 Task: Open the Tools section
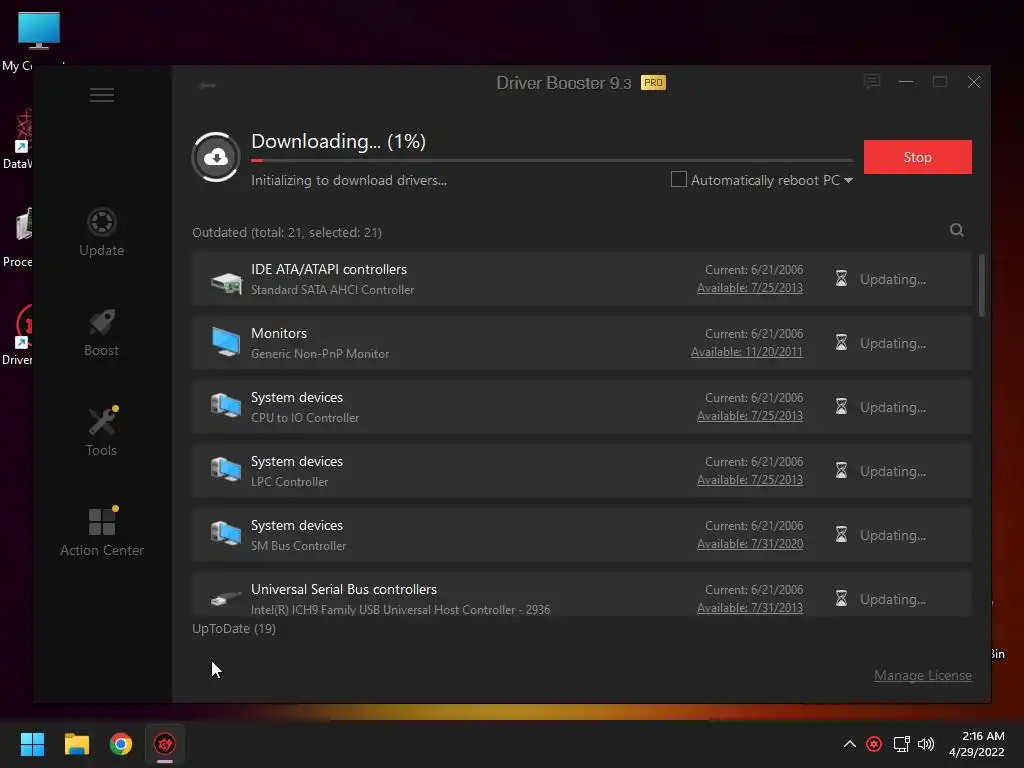point(101,432)
